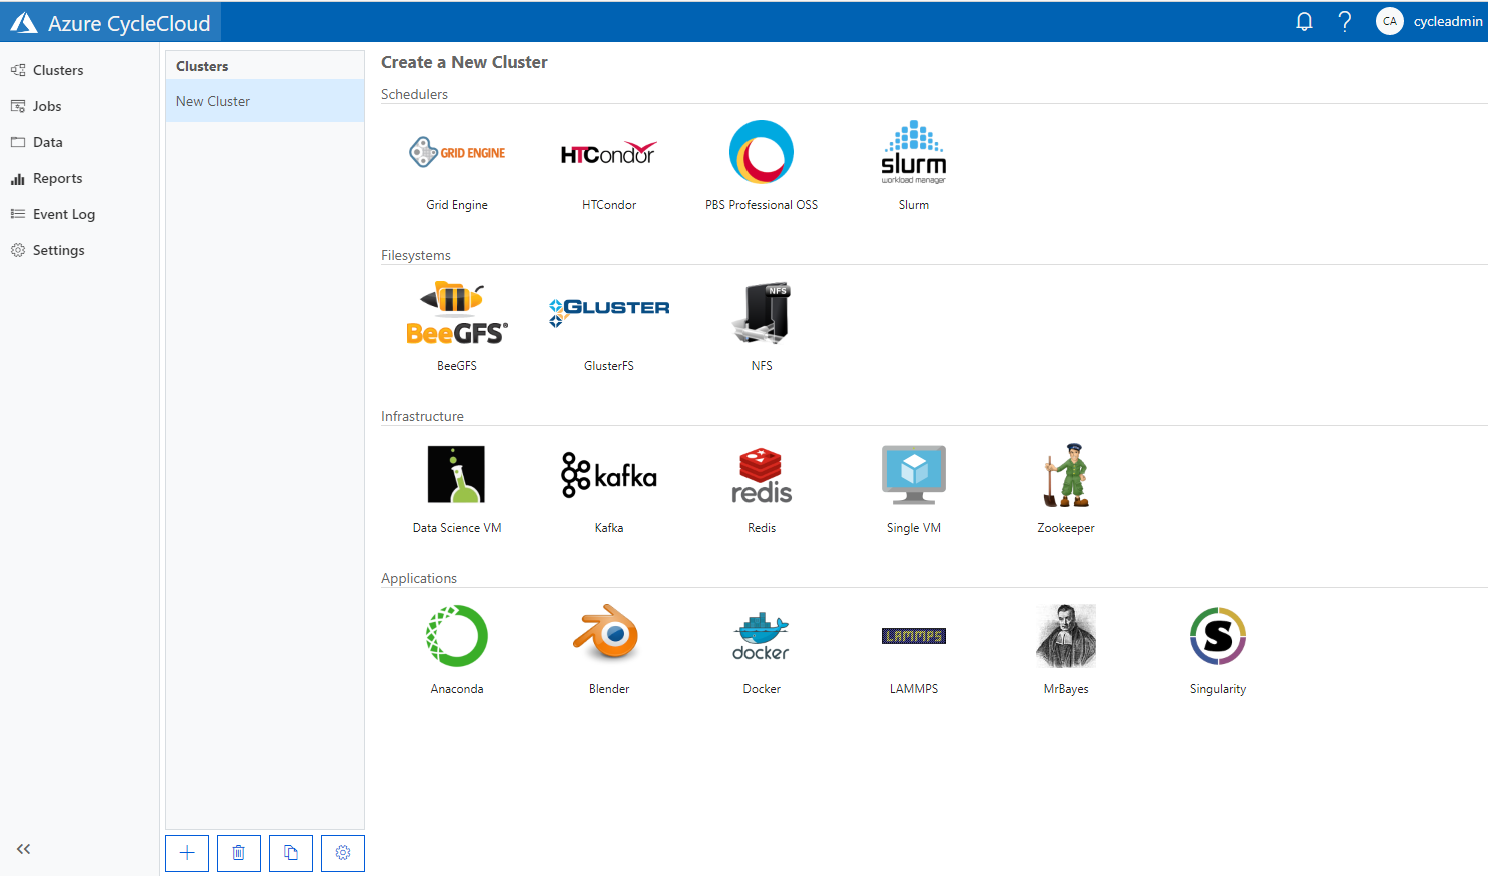Choose the BeeGFS filesystem icon
This screenshot has width=1488, height=876.
pyautogui.click(x=457, y=313)
